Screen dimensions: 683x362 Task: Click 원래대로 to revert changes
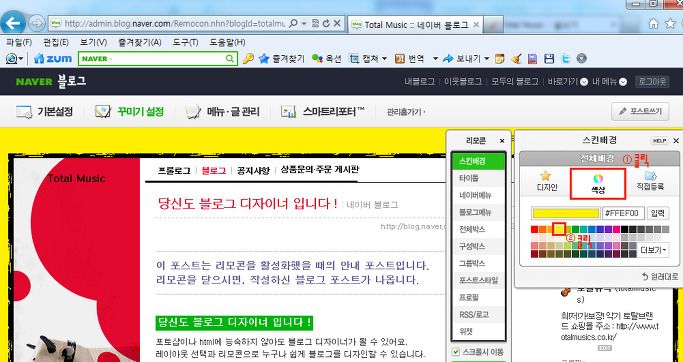click(x=660, y=276)
